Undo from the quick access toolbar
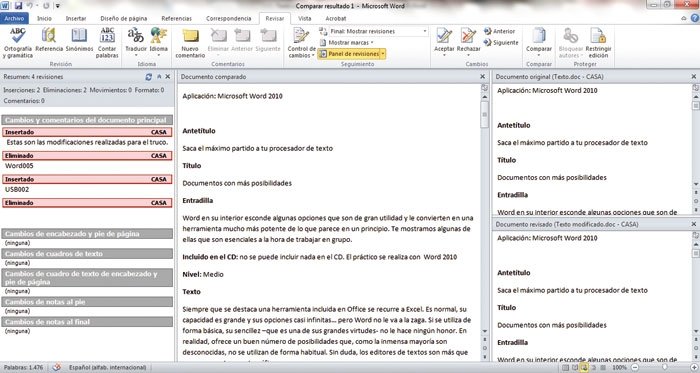This screenshot has width=700, height=373. (x=30, y=6)
